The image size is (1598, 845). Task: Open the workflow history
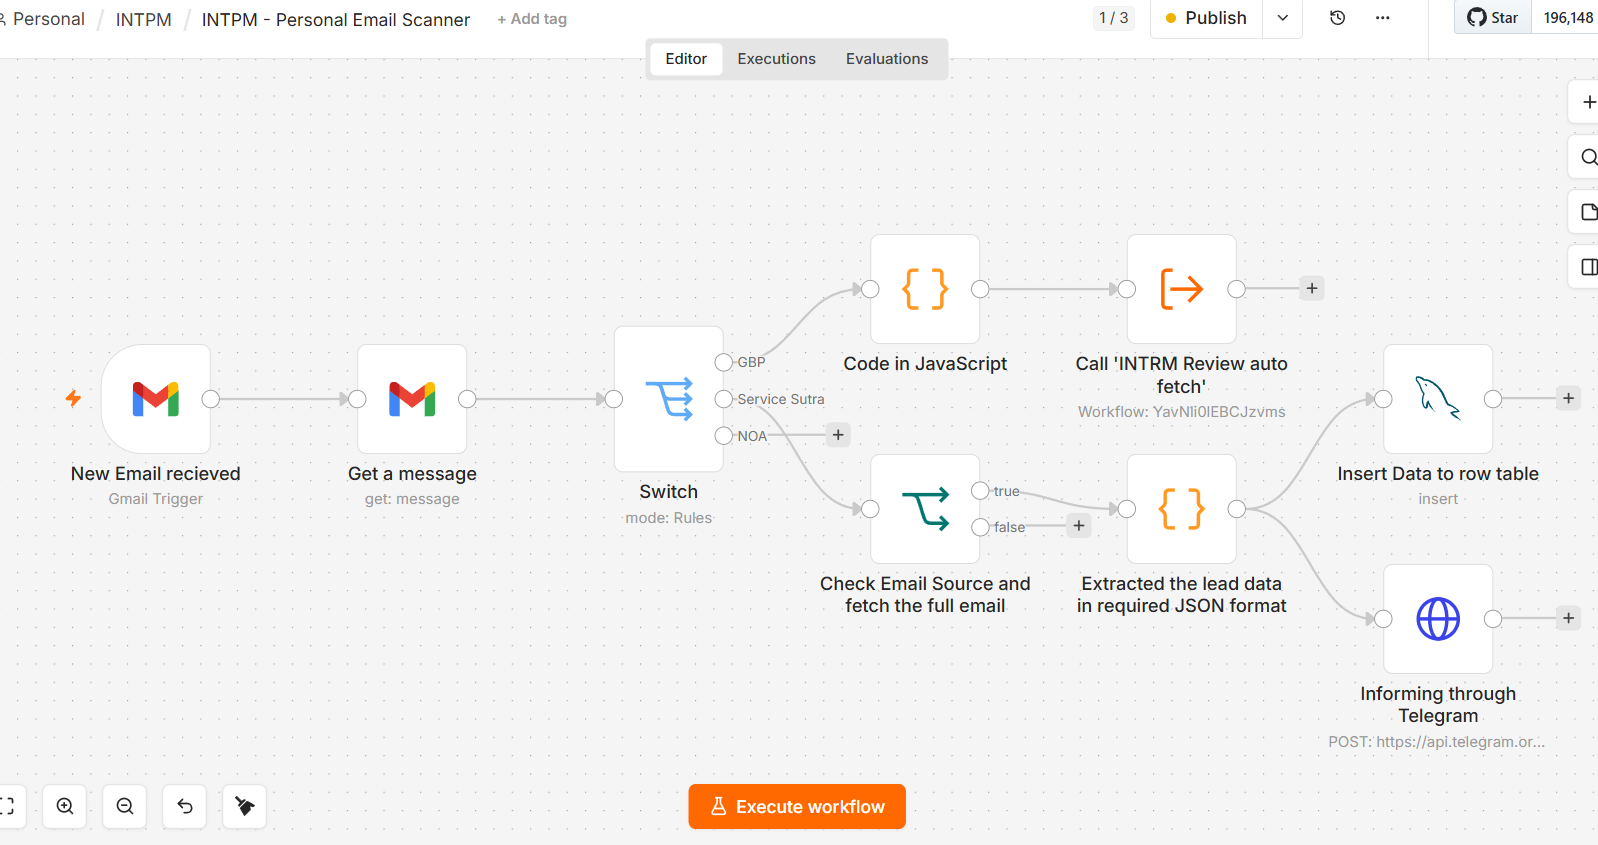1338,18
